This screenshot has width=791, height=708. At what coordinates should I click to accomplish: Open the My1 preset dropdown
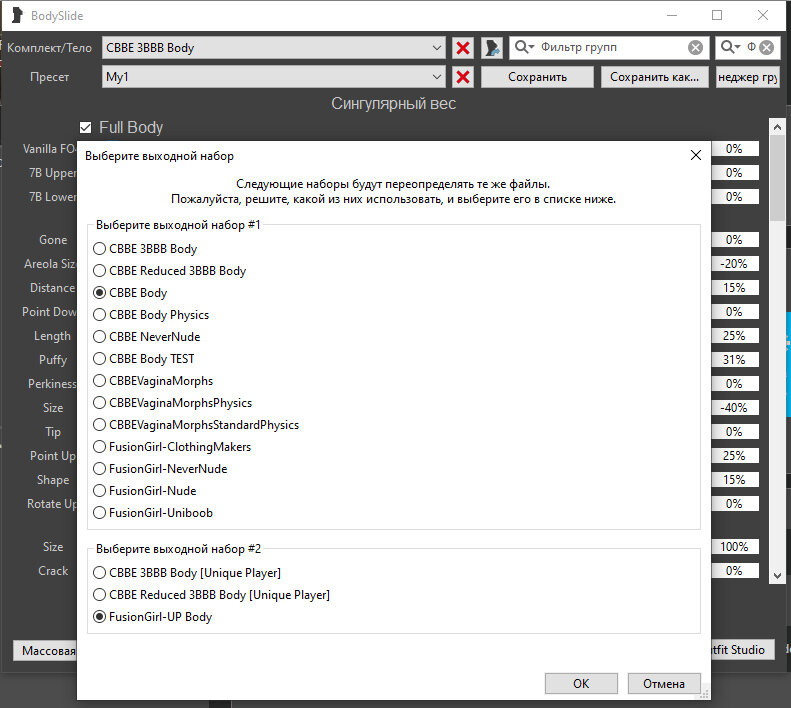(x=436, y=77)
